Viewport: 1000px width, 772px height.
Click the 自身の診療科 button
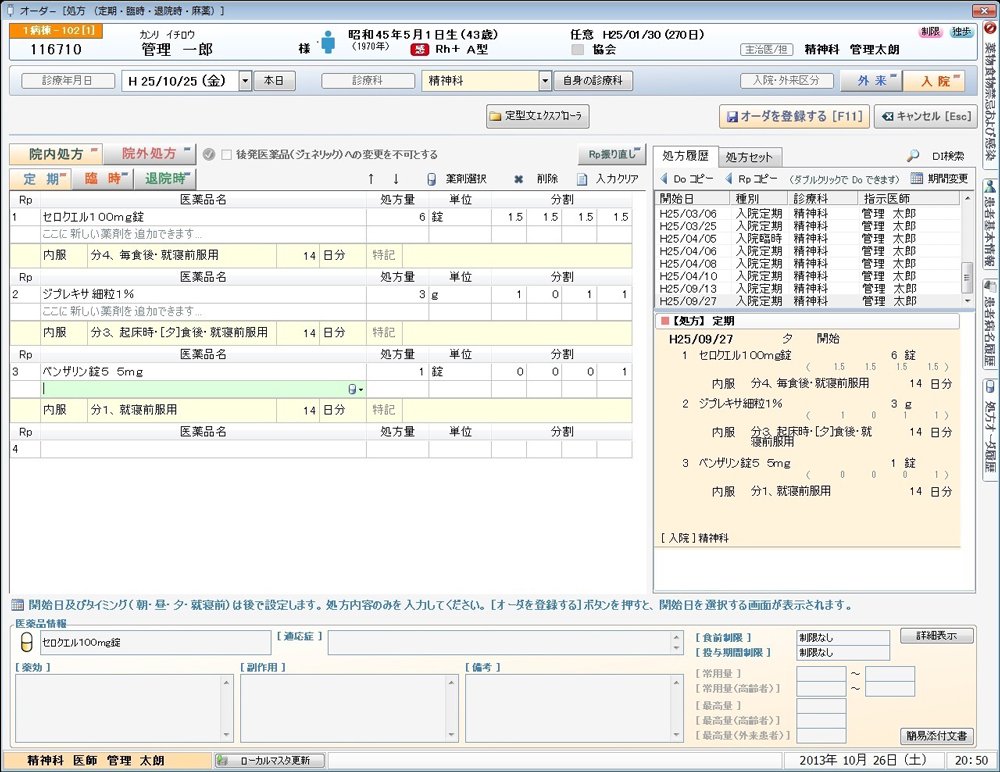point(592,81)
